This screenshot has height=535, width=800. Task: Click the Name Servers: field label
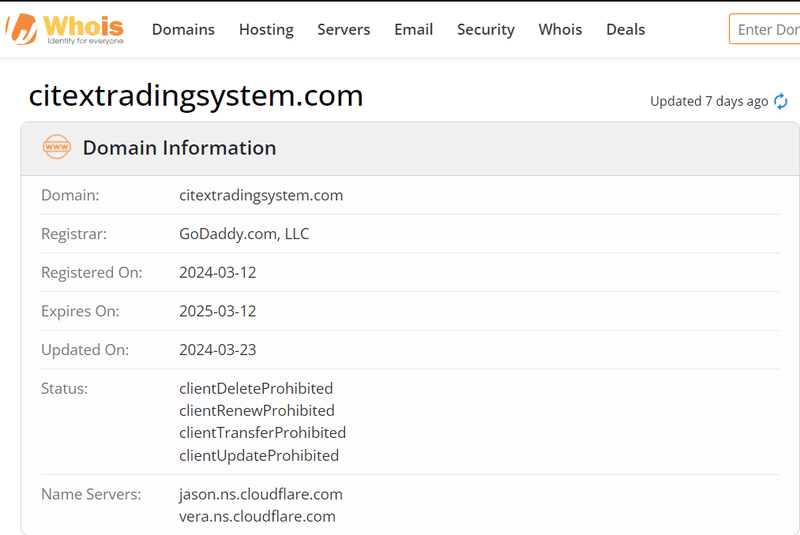coord(91,494)
